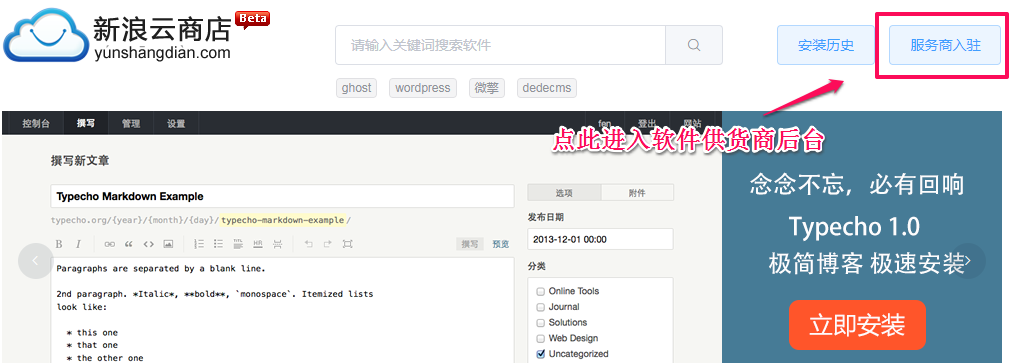Click the yunshangdian.com text under the logo

162,54
